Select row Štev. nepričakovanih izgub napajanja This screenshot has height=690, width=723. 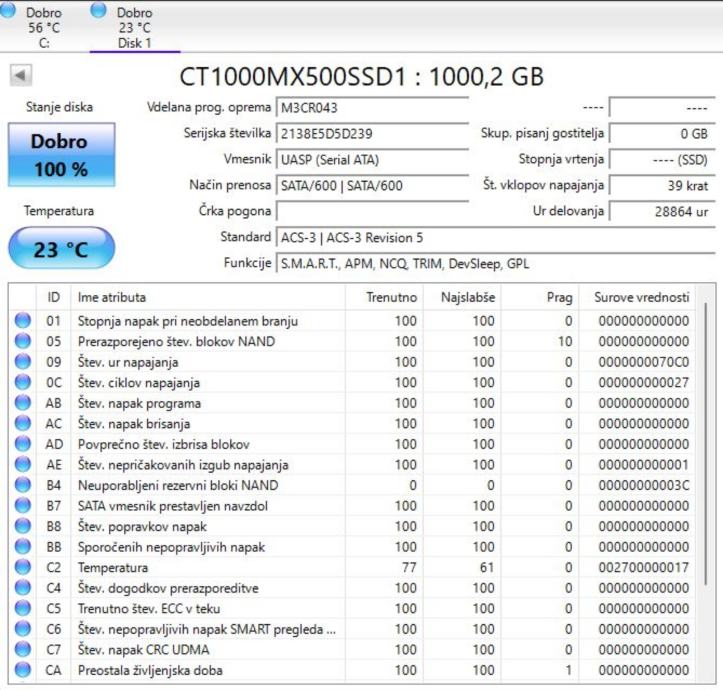click(x=352, y=464)
